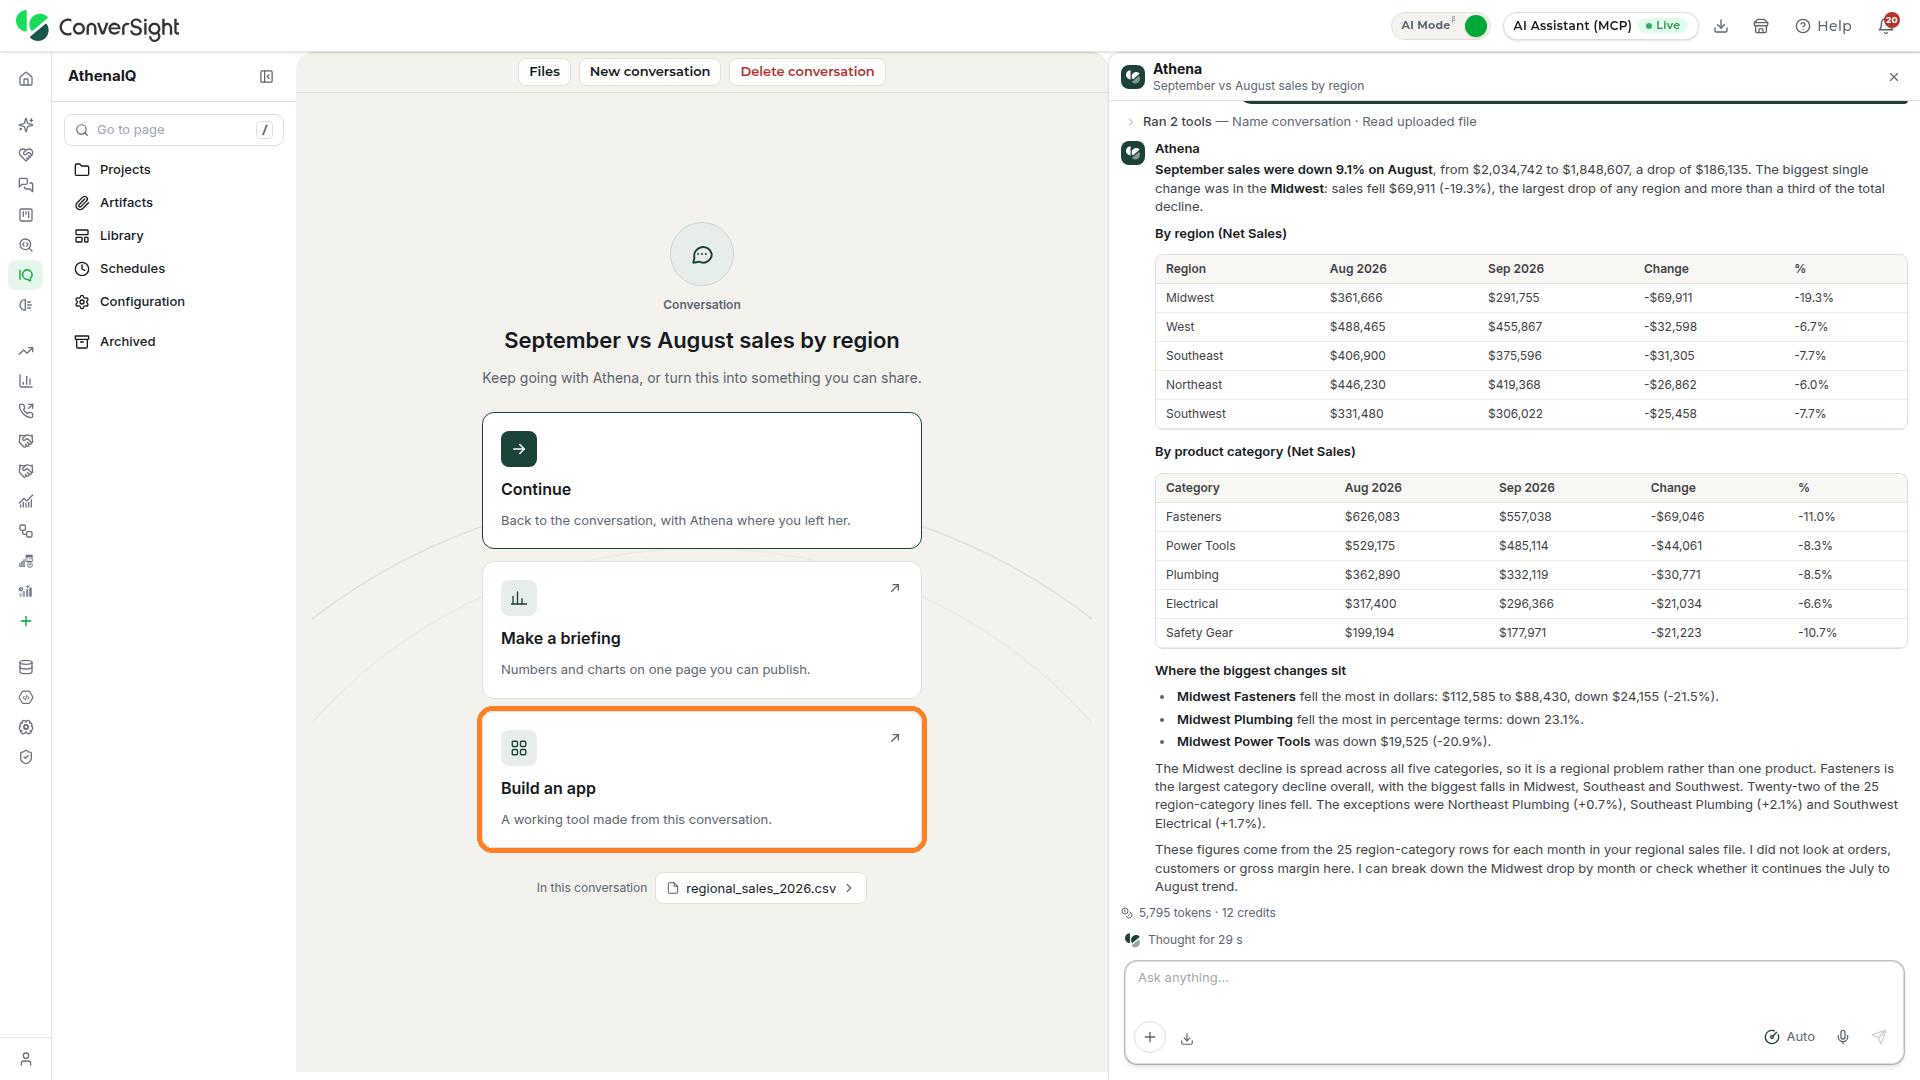Expand the regional_sales_2026.csv file chip
The height and width of the screenshot is (1080, 1920).
761,888
